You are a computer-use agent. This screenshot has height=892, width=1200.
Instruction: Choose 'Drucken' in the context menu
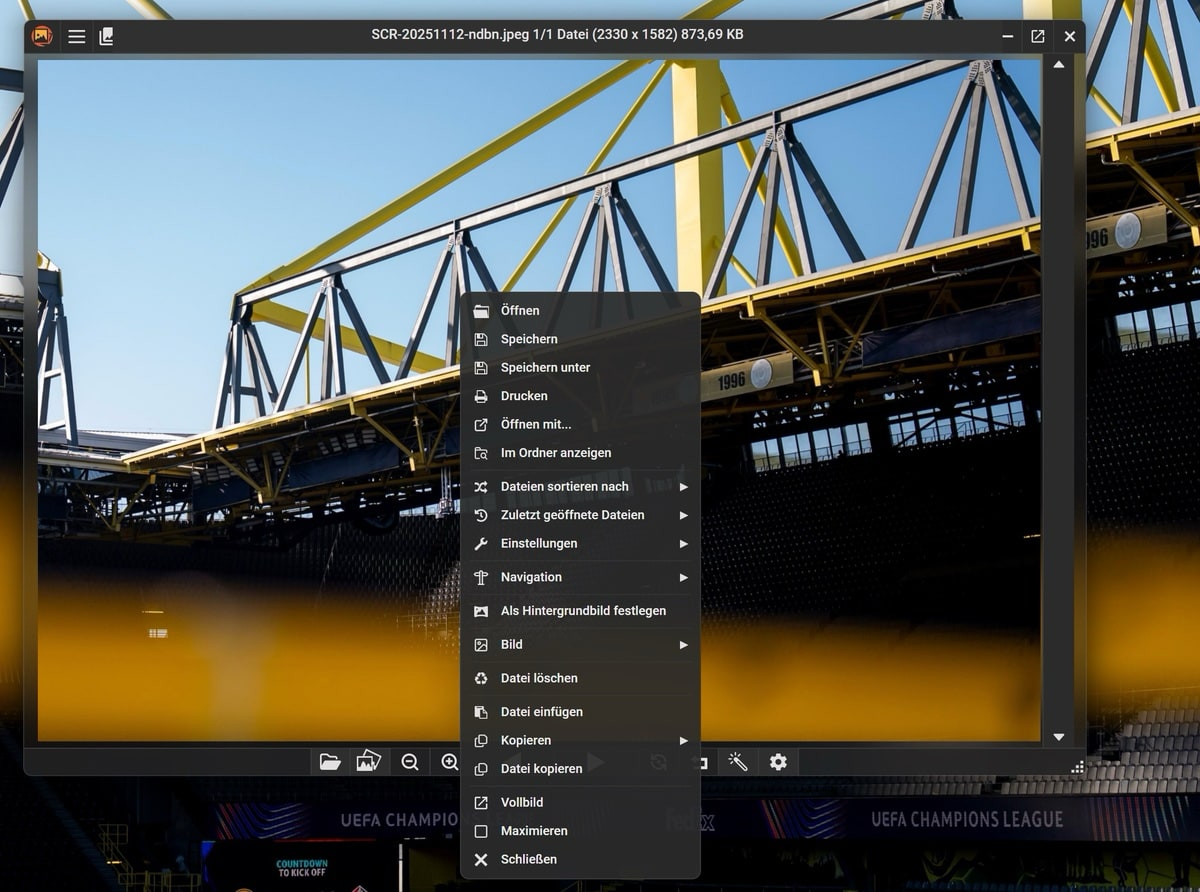pos(524,396)
